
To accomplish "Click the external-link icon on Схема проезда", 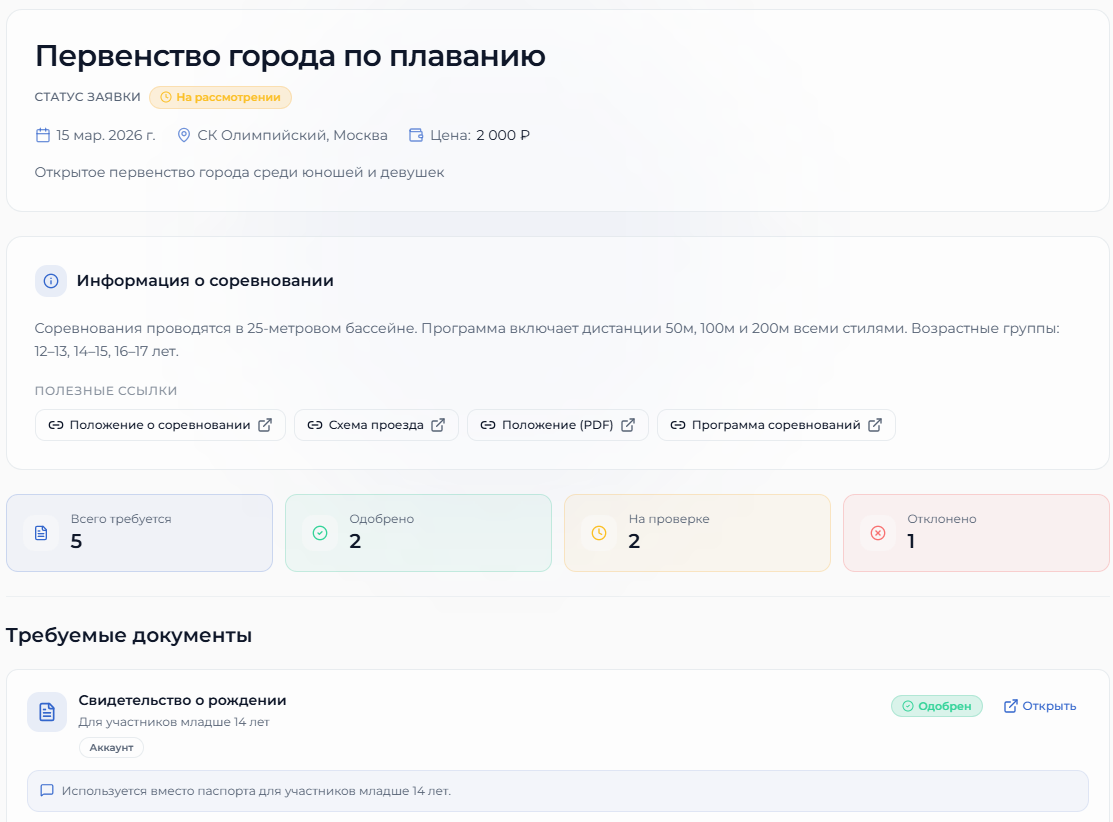I will tap(438, 424).
